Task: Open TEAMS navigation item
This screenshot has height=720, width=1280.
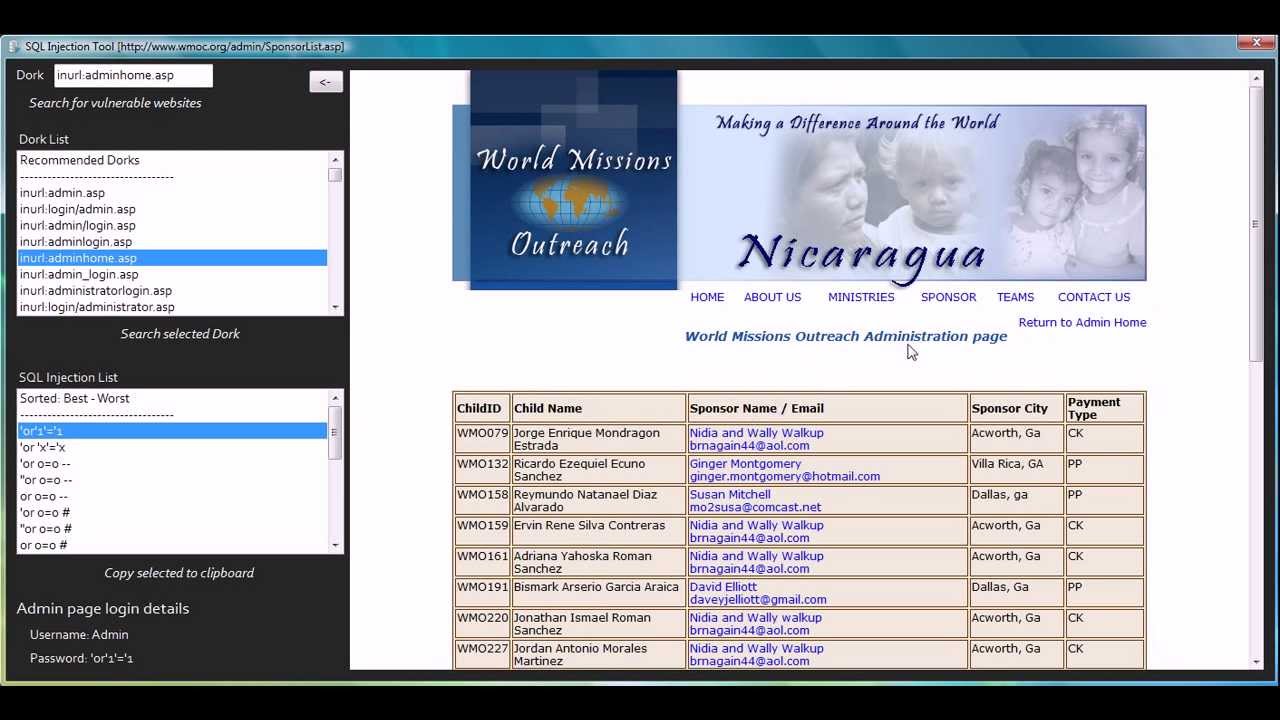Action: (1015, 297)
